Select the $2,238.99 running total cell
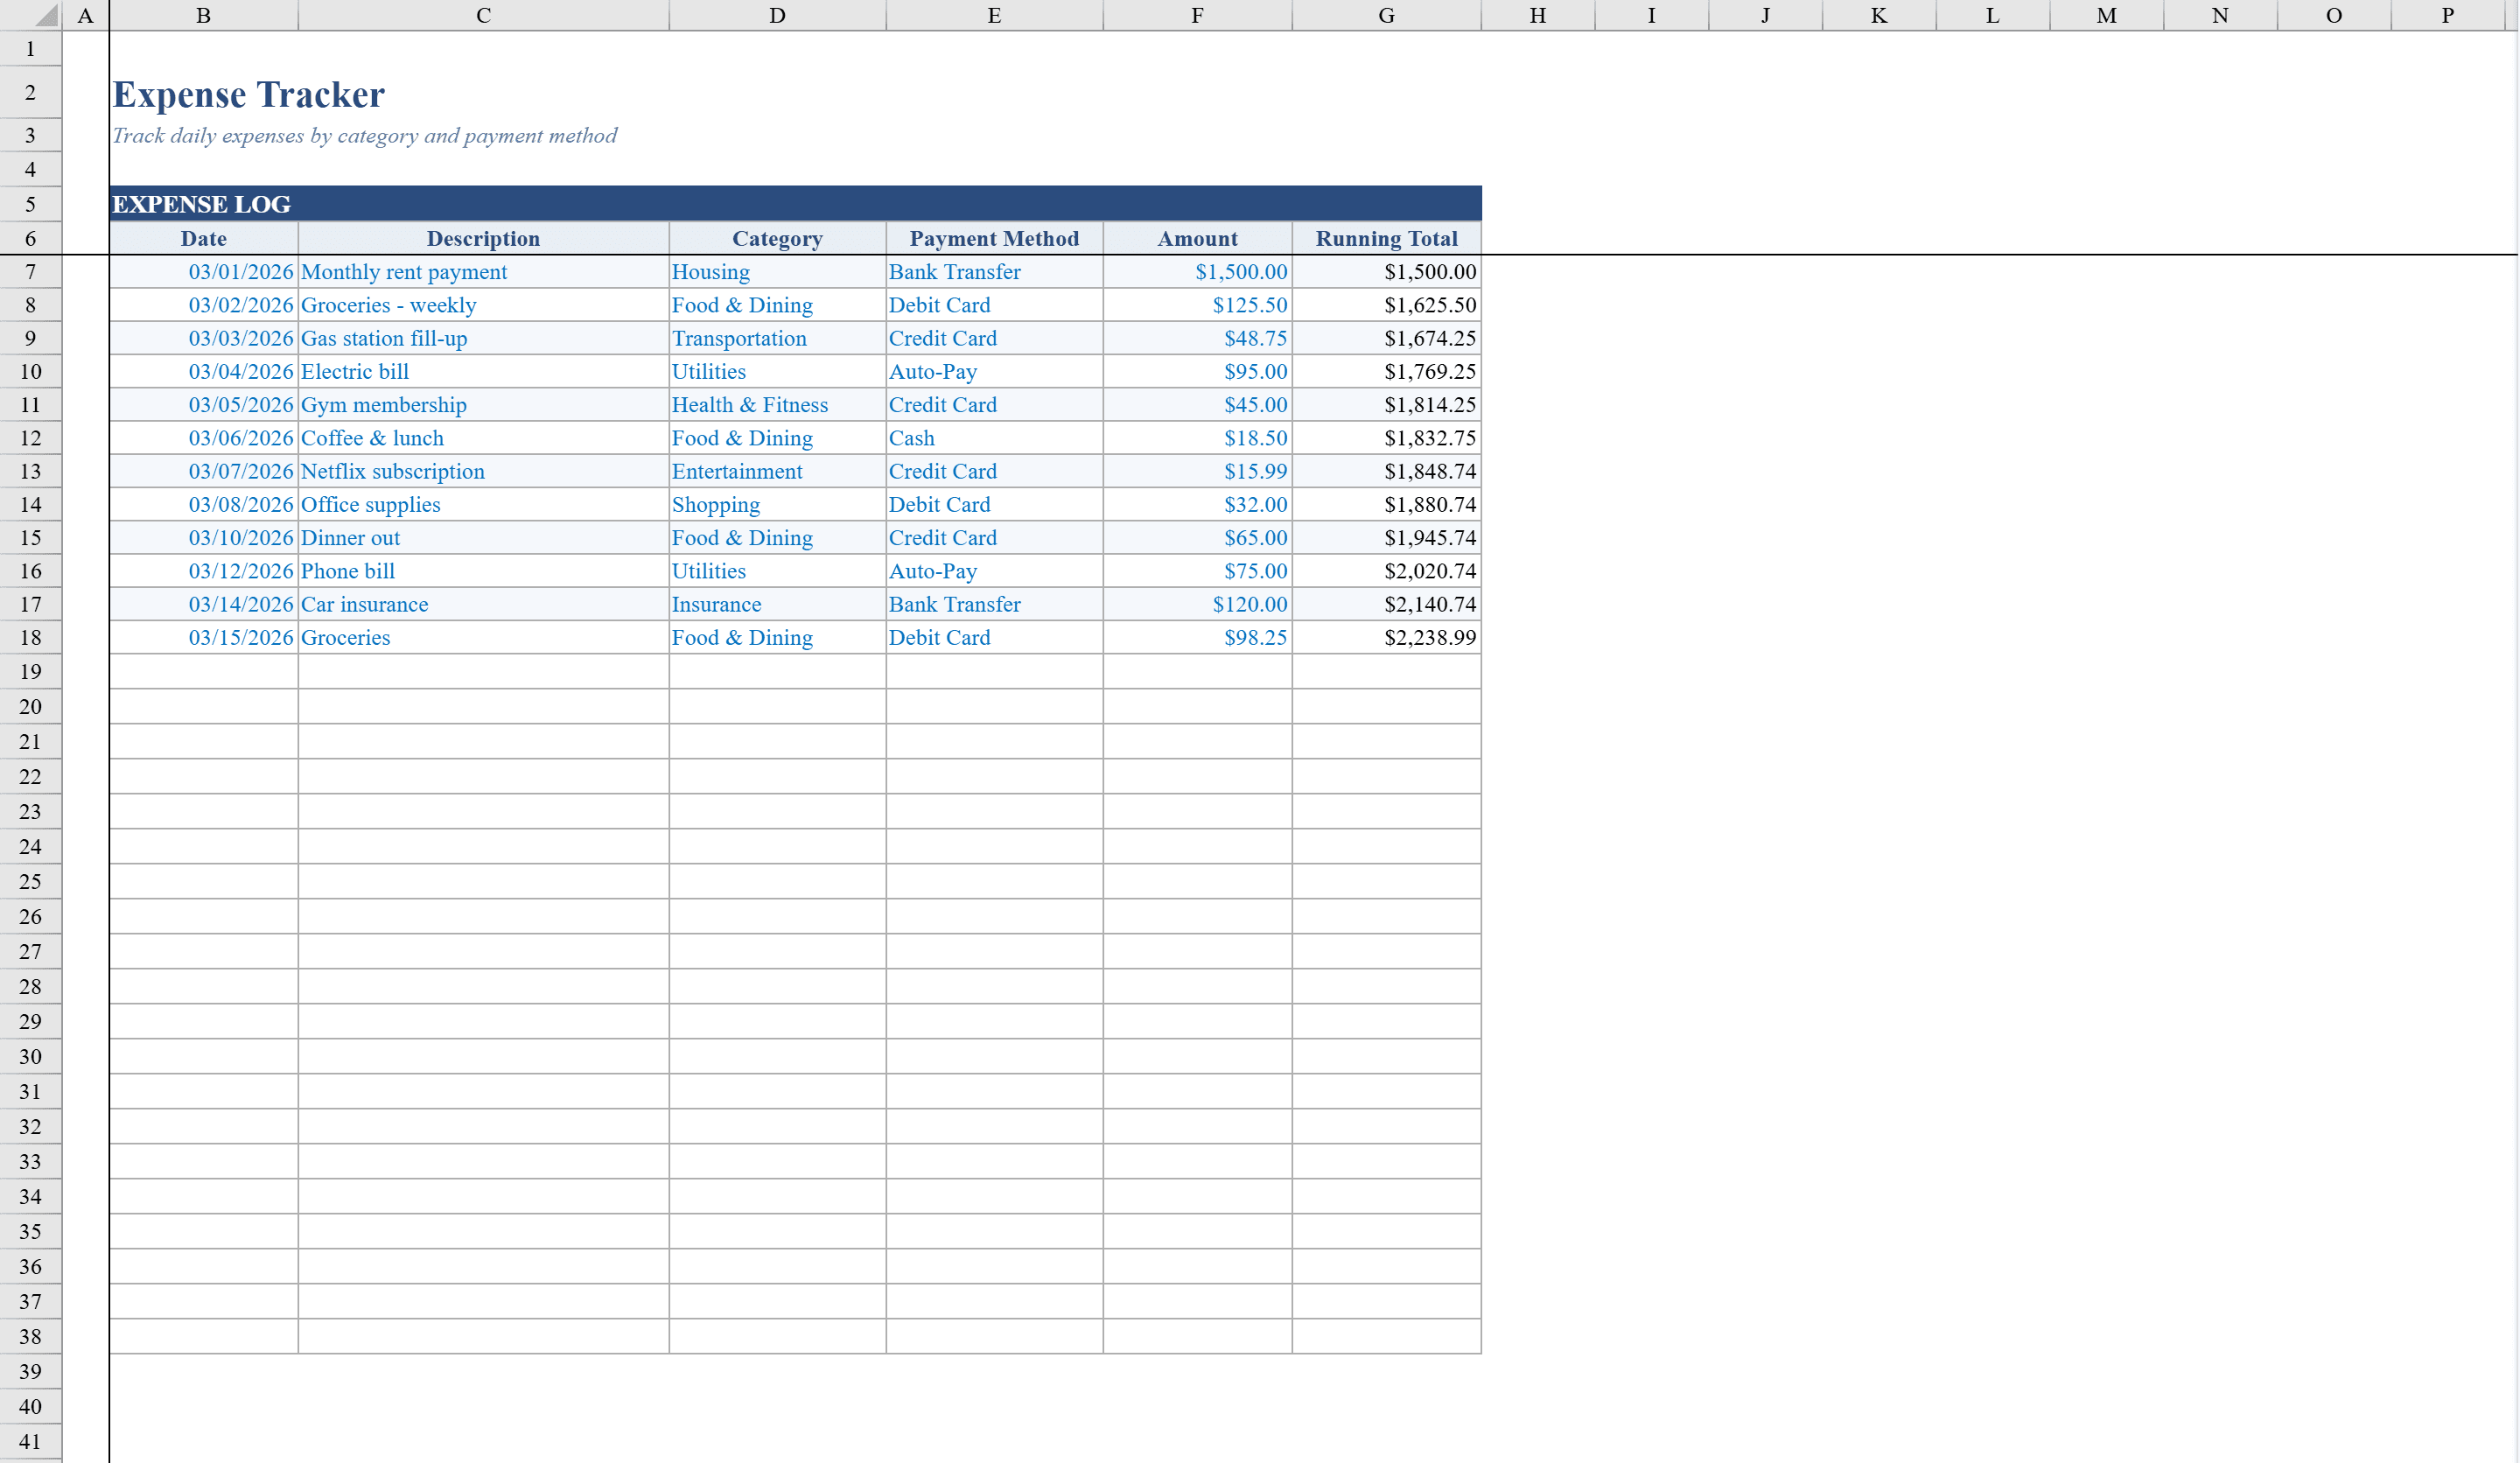Screen dimensions: 2520x1463 [x=1386, y=637]
